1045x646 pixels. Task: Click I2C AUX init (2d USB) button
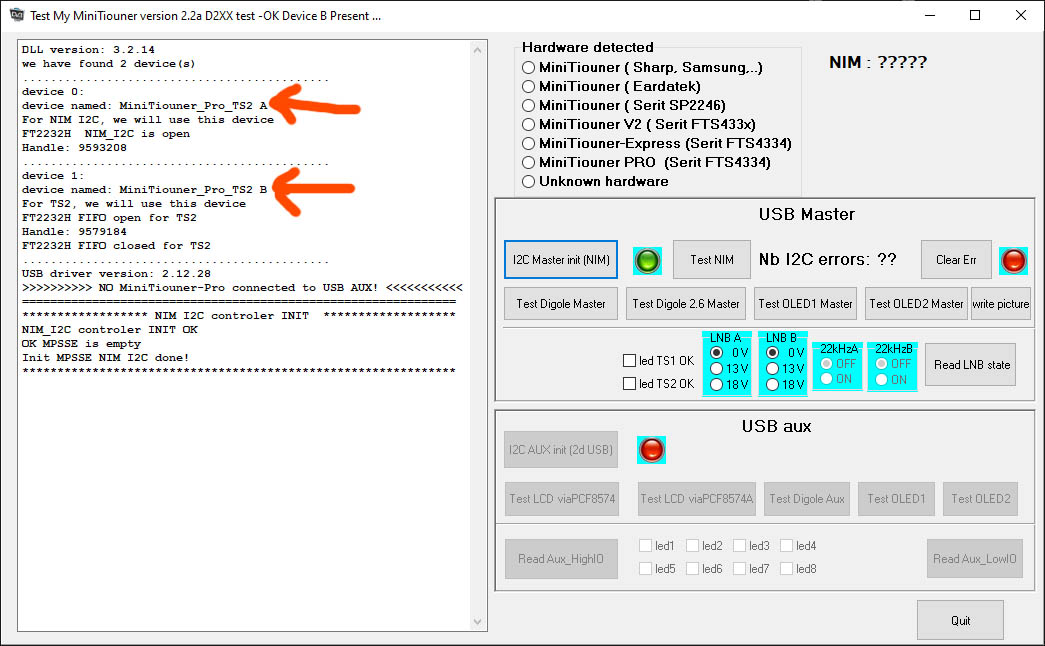point(560,450)
